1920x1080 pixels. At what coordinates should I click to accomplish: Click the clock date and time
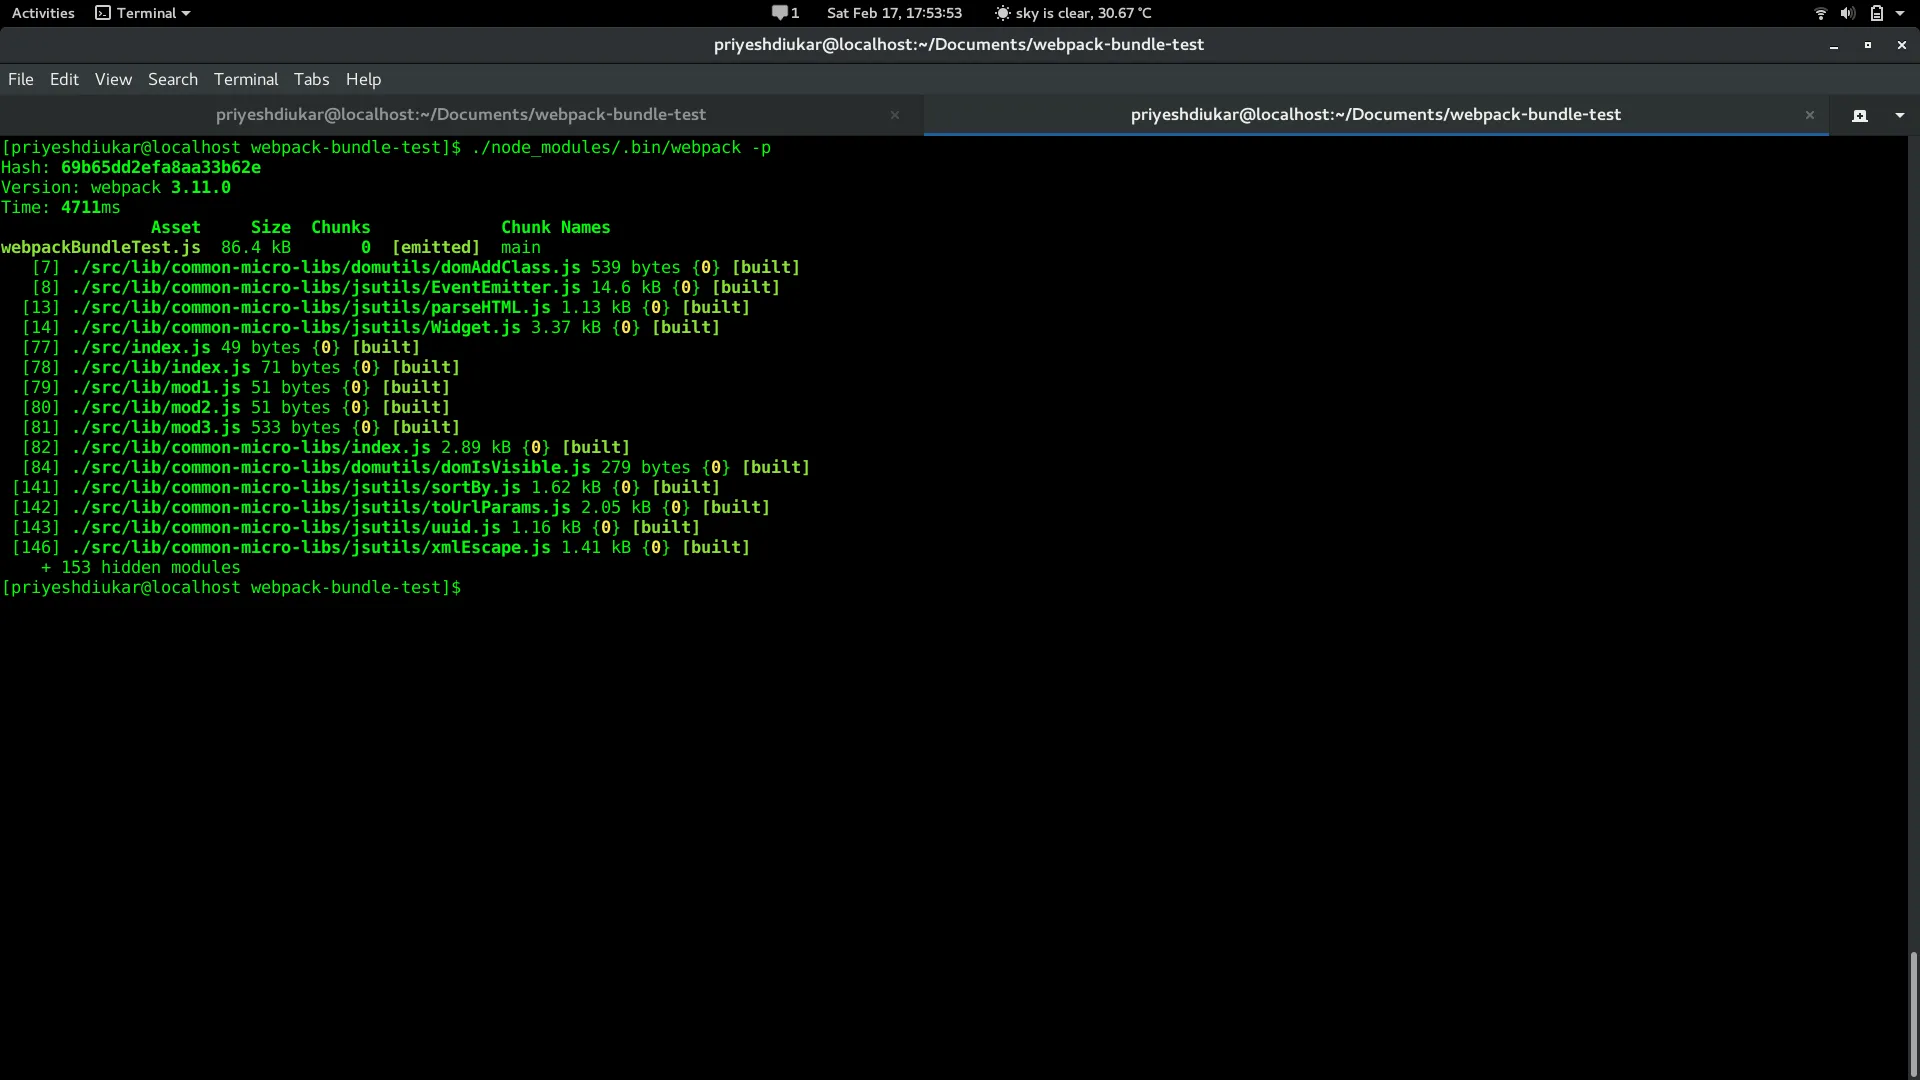894,13
